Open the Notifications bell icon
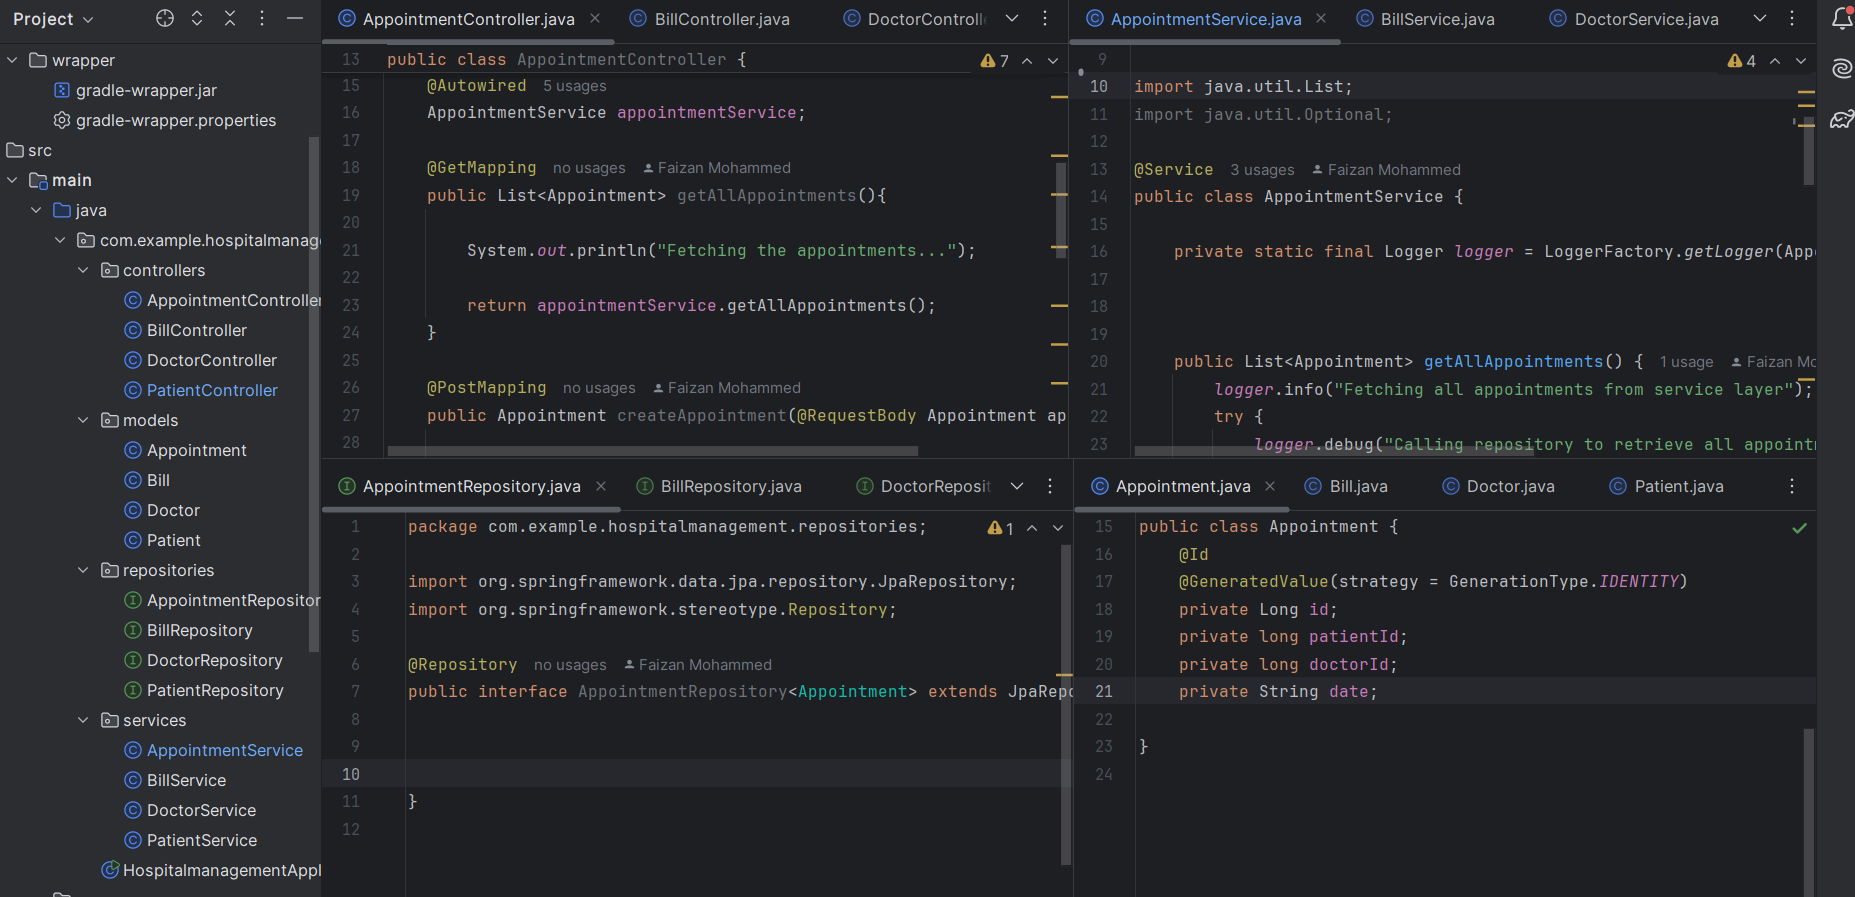This screenshot has width=1855, height=897. tap(1841, 19)
